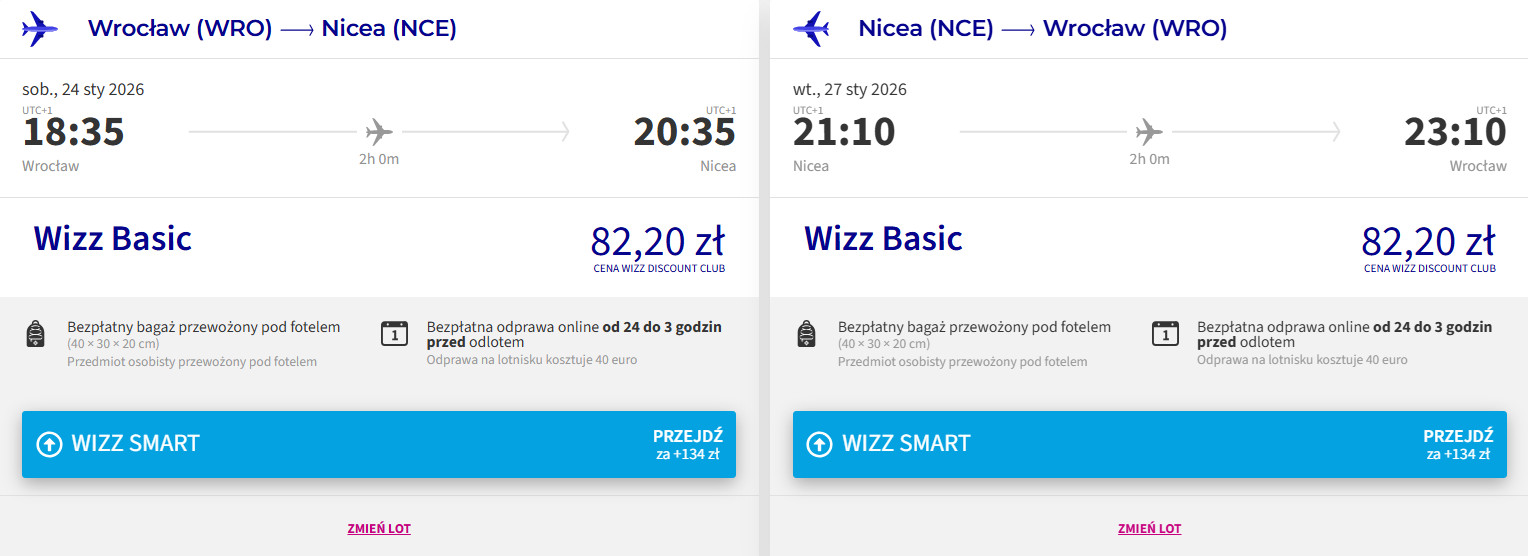This screenshot has width=1528, height=556.
Task: Click the Wrocław (WRO) → Nicea (NCE) route heading
Action: click(x=272, y=29)
